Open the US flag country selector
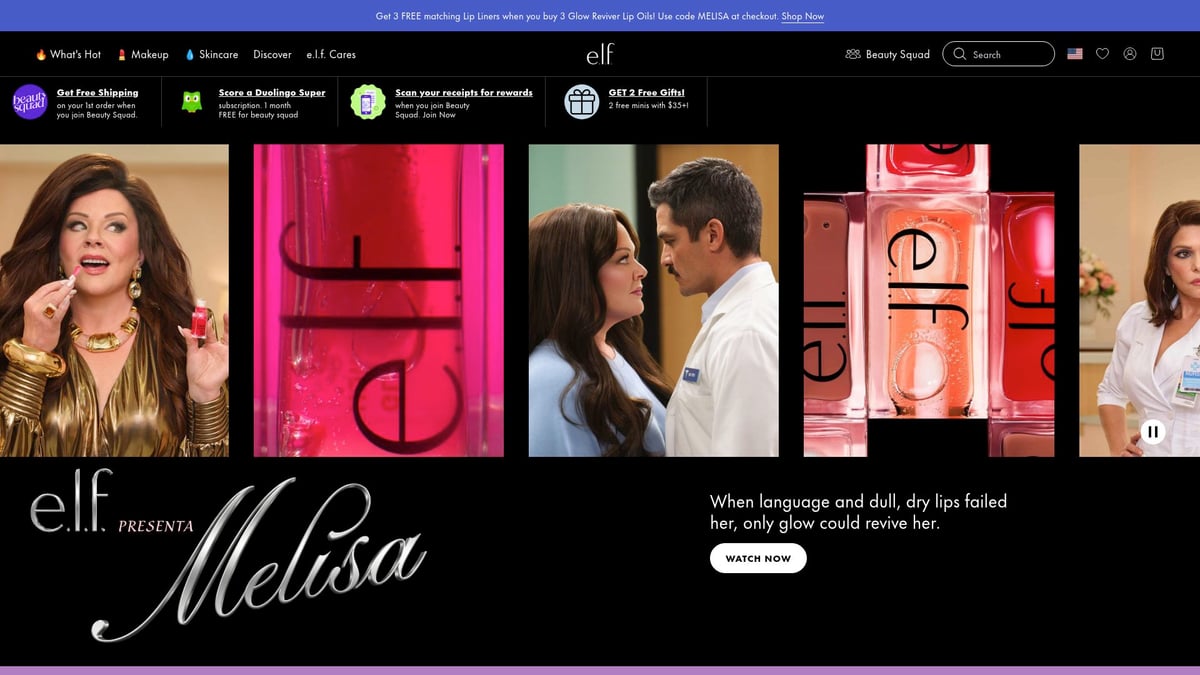The height and width of the screenshot is (675, 1200). pyautogui.click(x=1075, y=53)
